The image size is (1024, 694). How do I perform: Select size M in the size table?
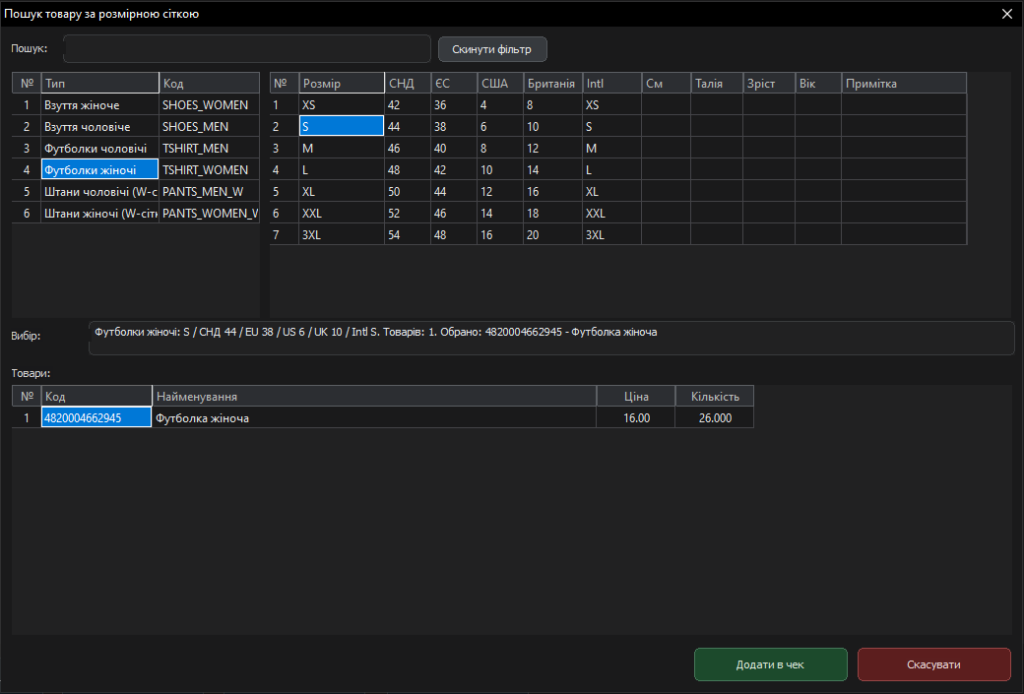tap(341, 148)
